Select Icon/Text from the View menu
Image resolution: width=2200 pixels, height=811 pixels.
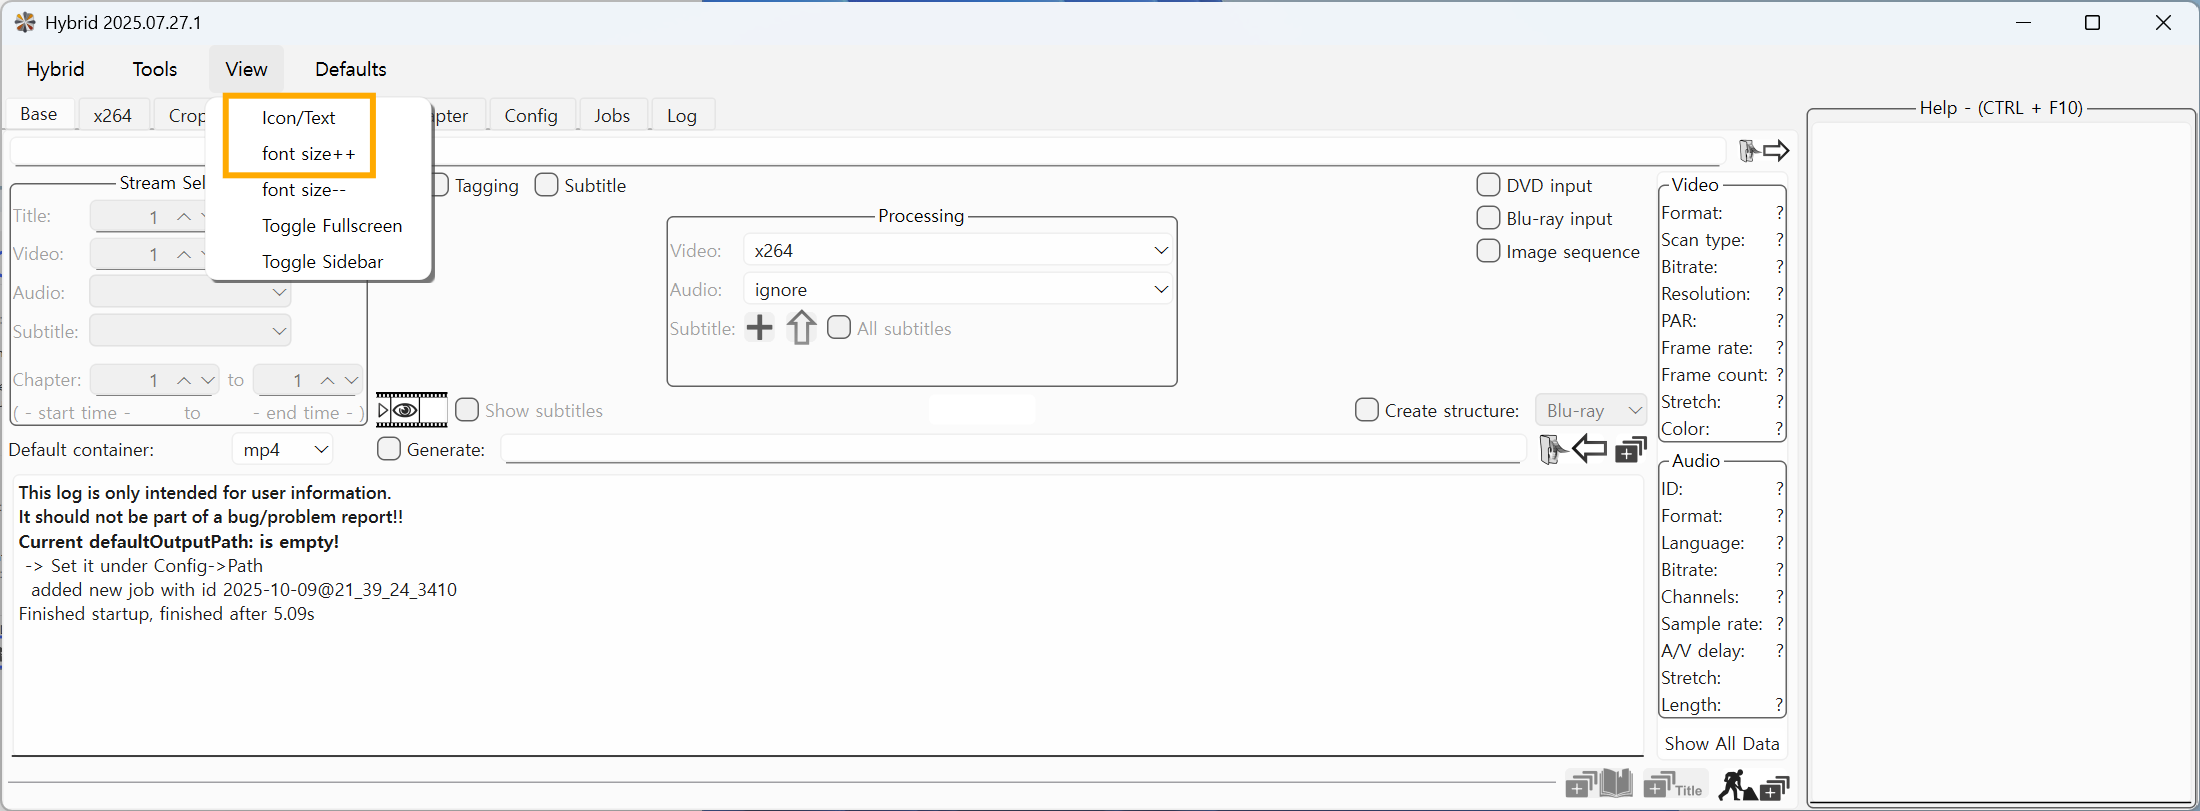299,118
